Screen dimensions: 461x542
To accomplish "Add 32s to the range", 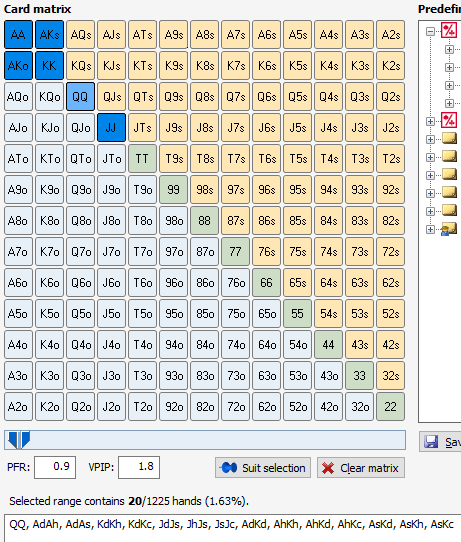I will 391,375.
